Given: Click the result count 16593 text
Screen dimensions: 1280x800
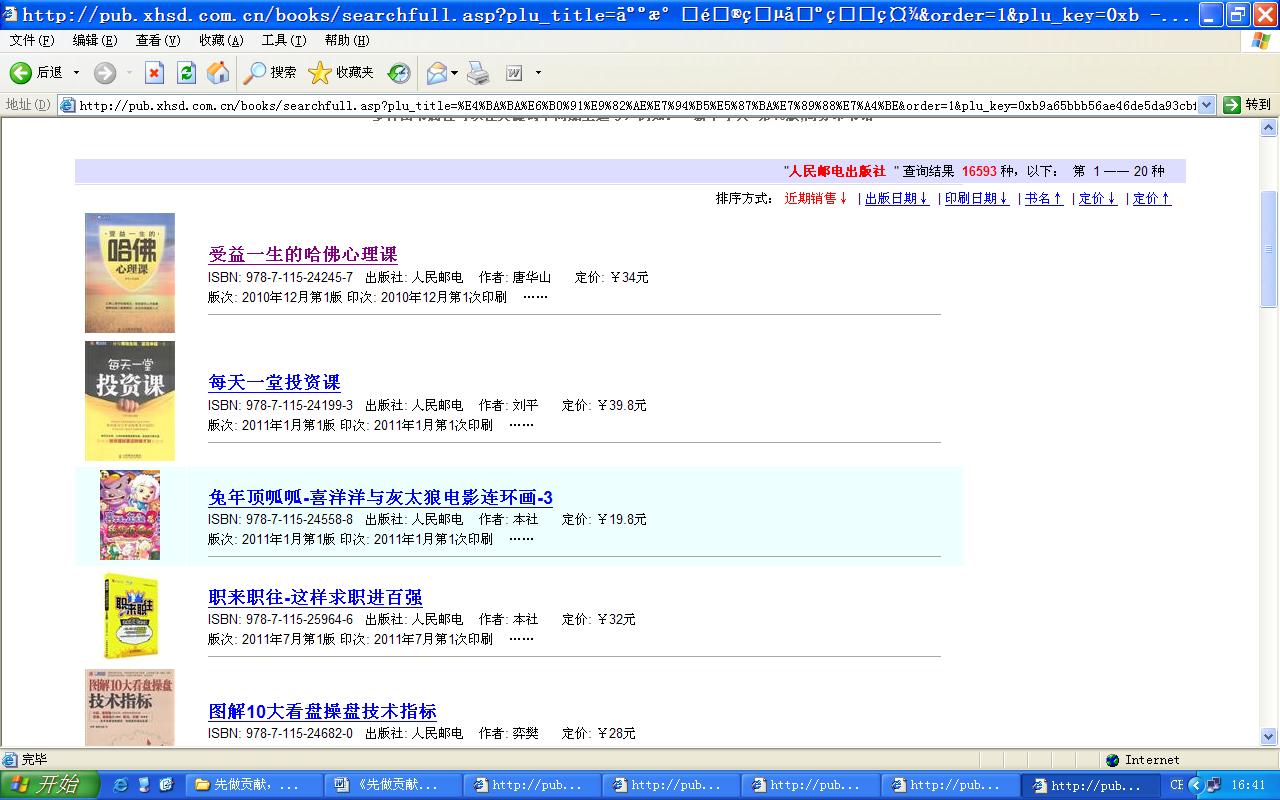Looking at the screenshot, I should coord(979,172).
